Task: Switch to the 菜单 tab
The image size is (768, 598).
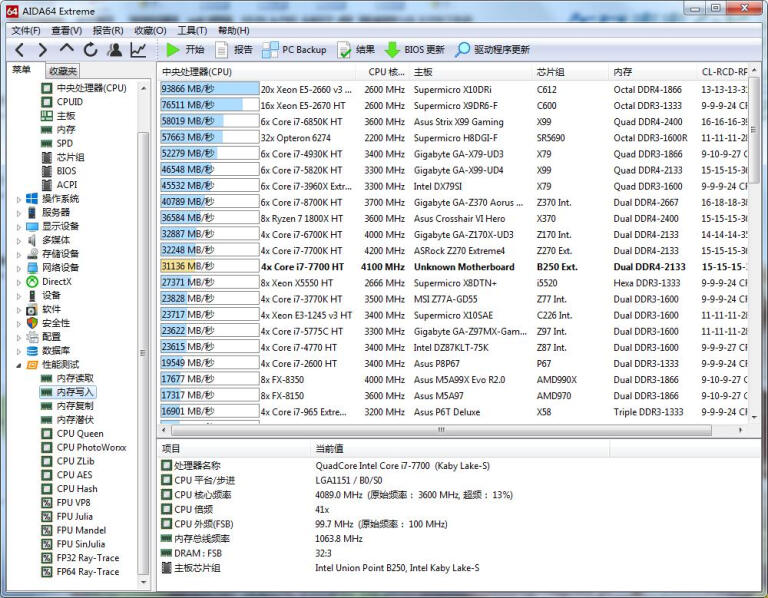Action: click(x=21, y=70)
